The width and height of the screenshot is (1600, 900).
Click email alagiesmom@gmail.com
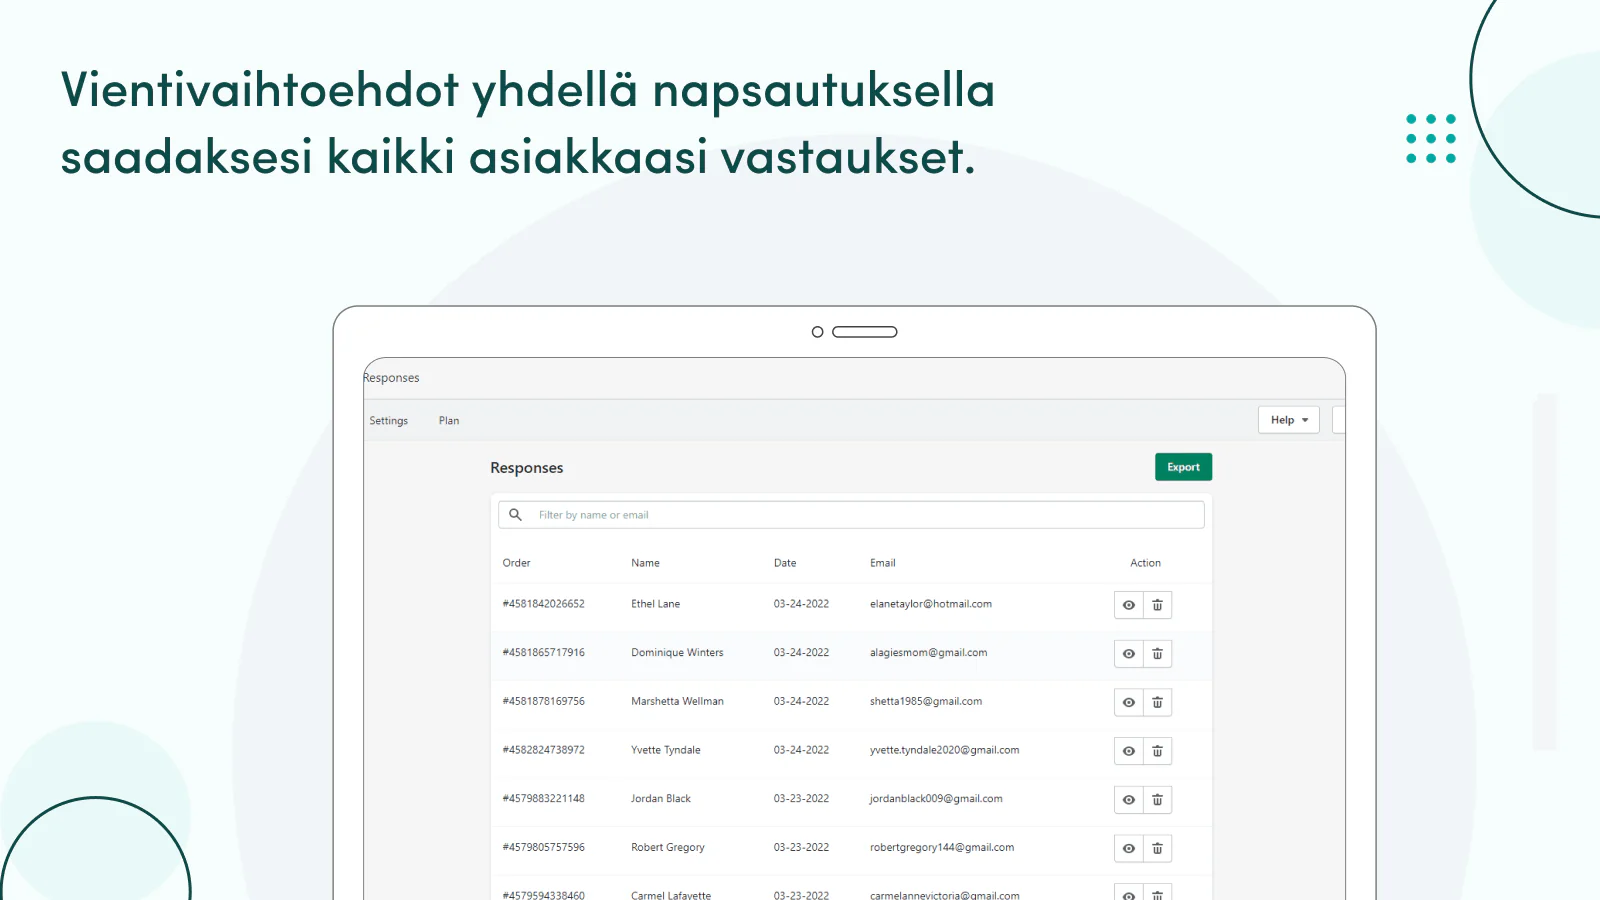pos(928,653)
